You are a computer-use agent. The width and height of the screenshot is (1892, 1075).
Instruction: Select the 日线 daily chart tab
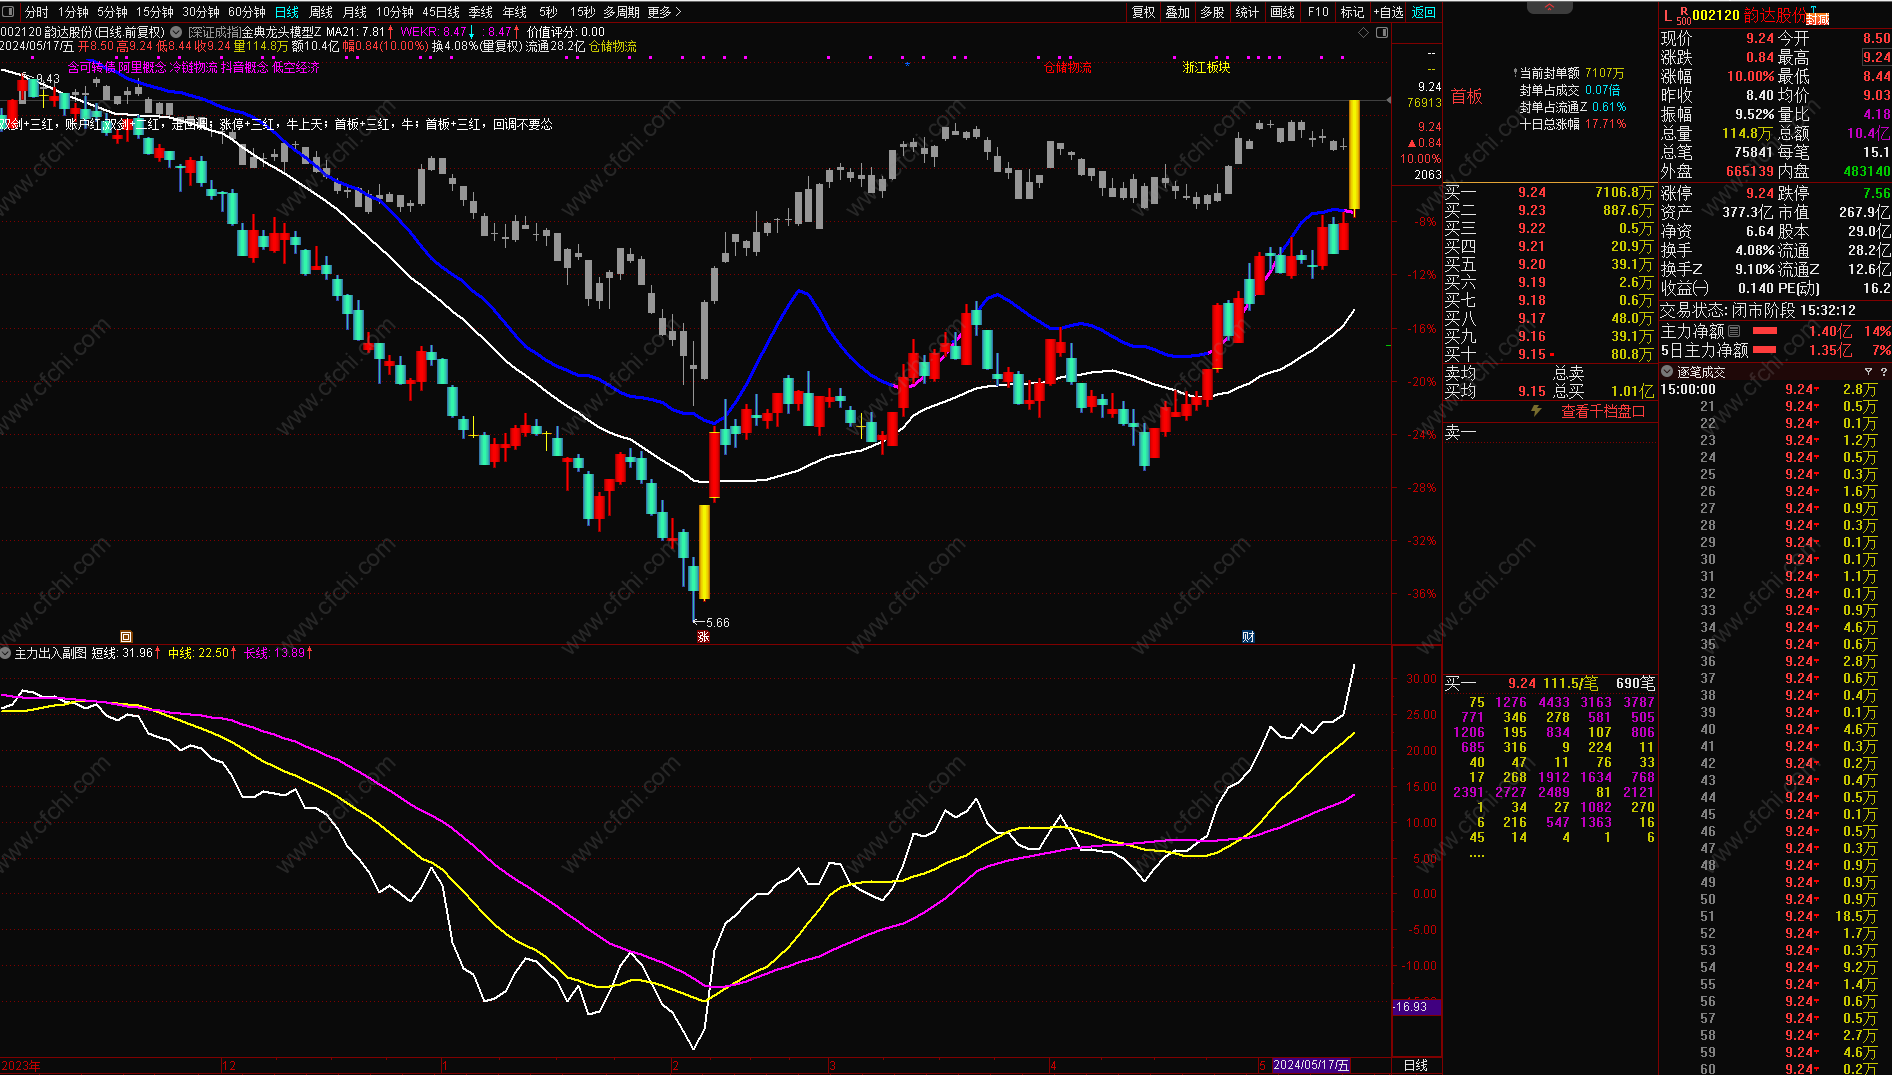point(287,12)
